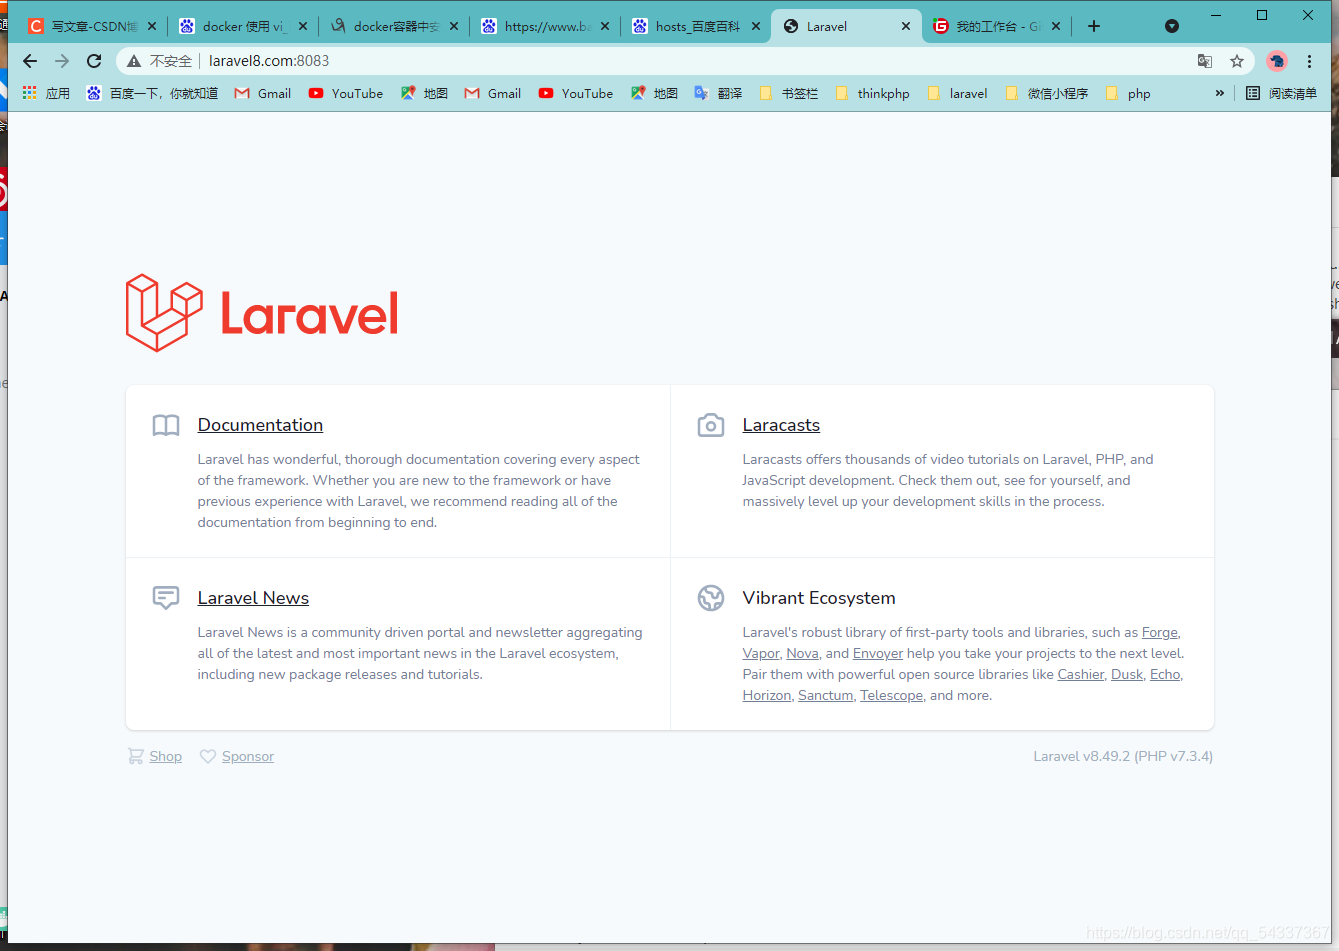Open the 书签栏 bookmark folder

tap(789, 93)
